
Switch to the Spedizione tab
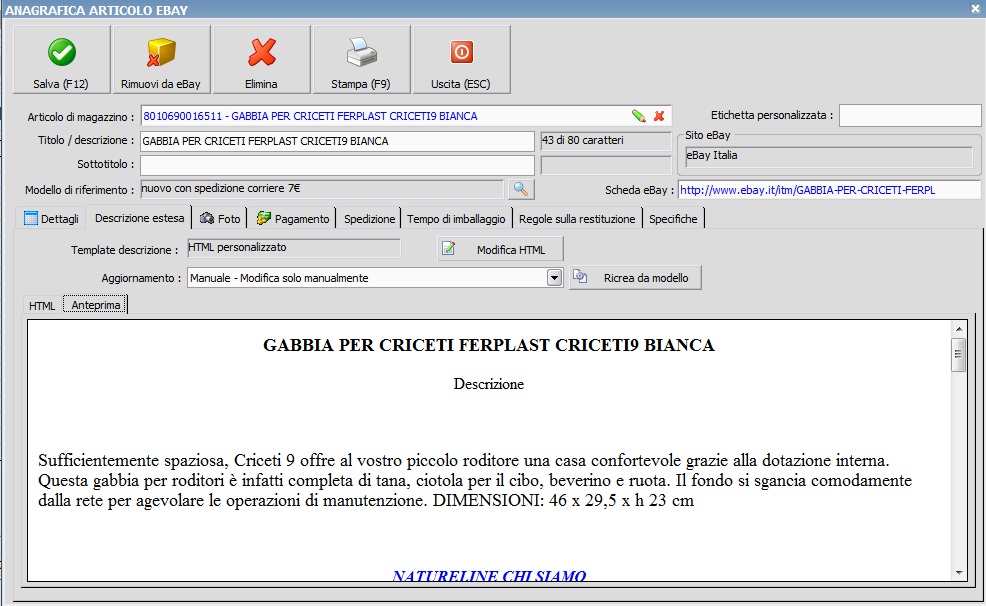click(x=369, y=219)
